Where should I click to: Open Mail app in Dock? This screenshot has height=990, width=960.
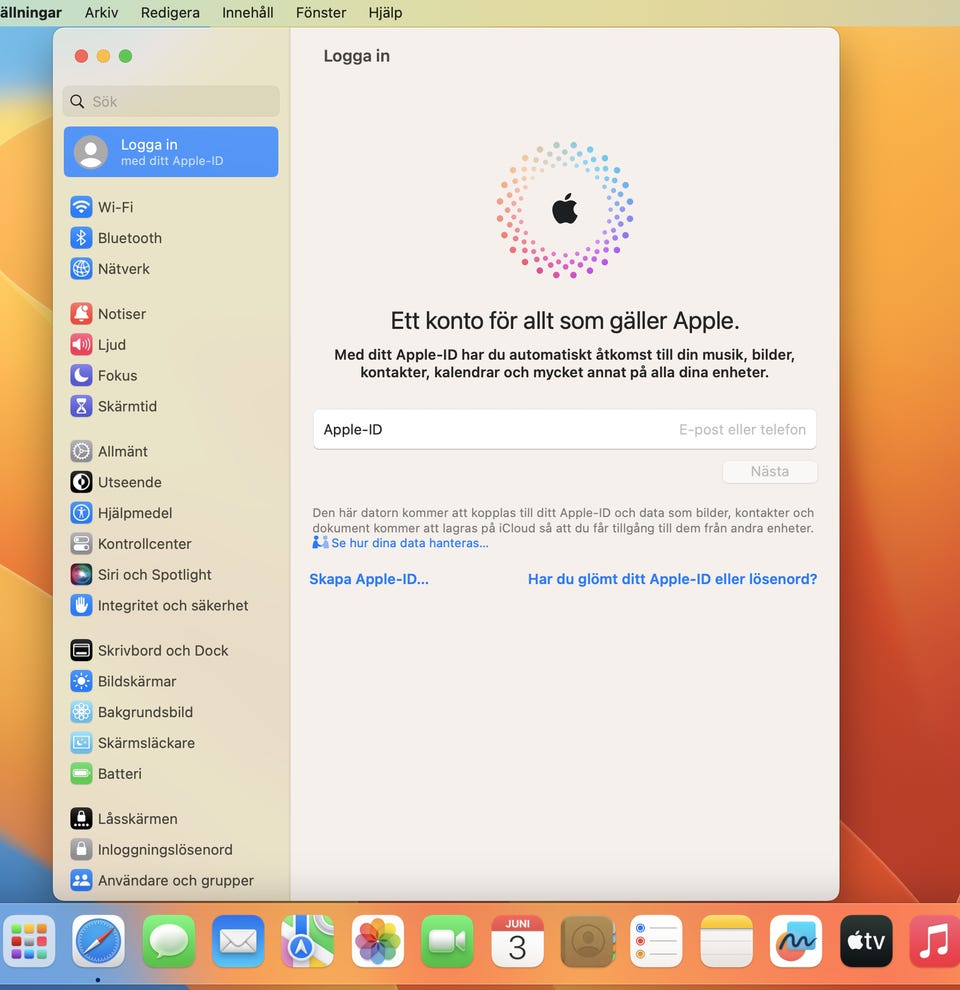(x=238, y=941)
